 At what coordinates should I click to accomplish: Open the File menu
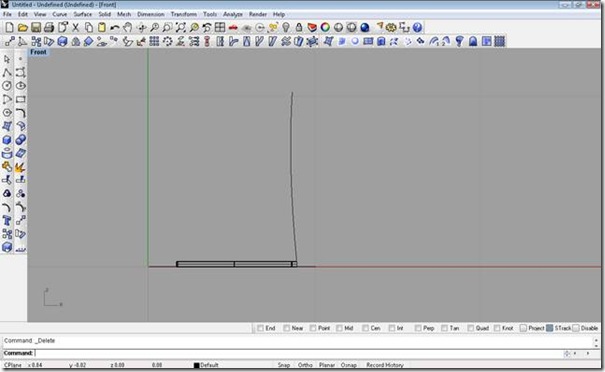point(7,14)
